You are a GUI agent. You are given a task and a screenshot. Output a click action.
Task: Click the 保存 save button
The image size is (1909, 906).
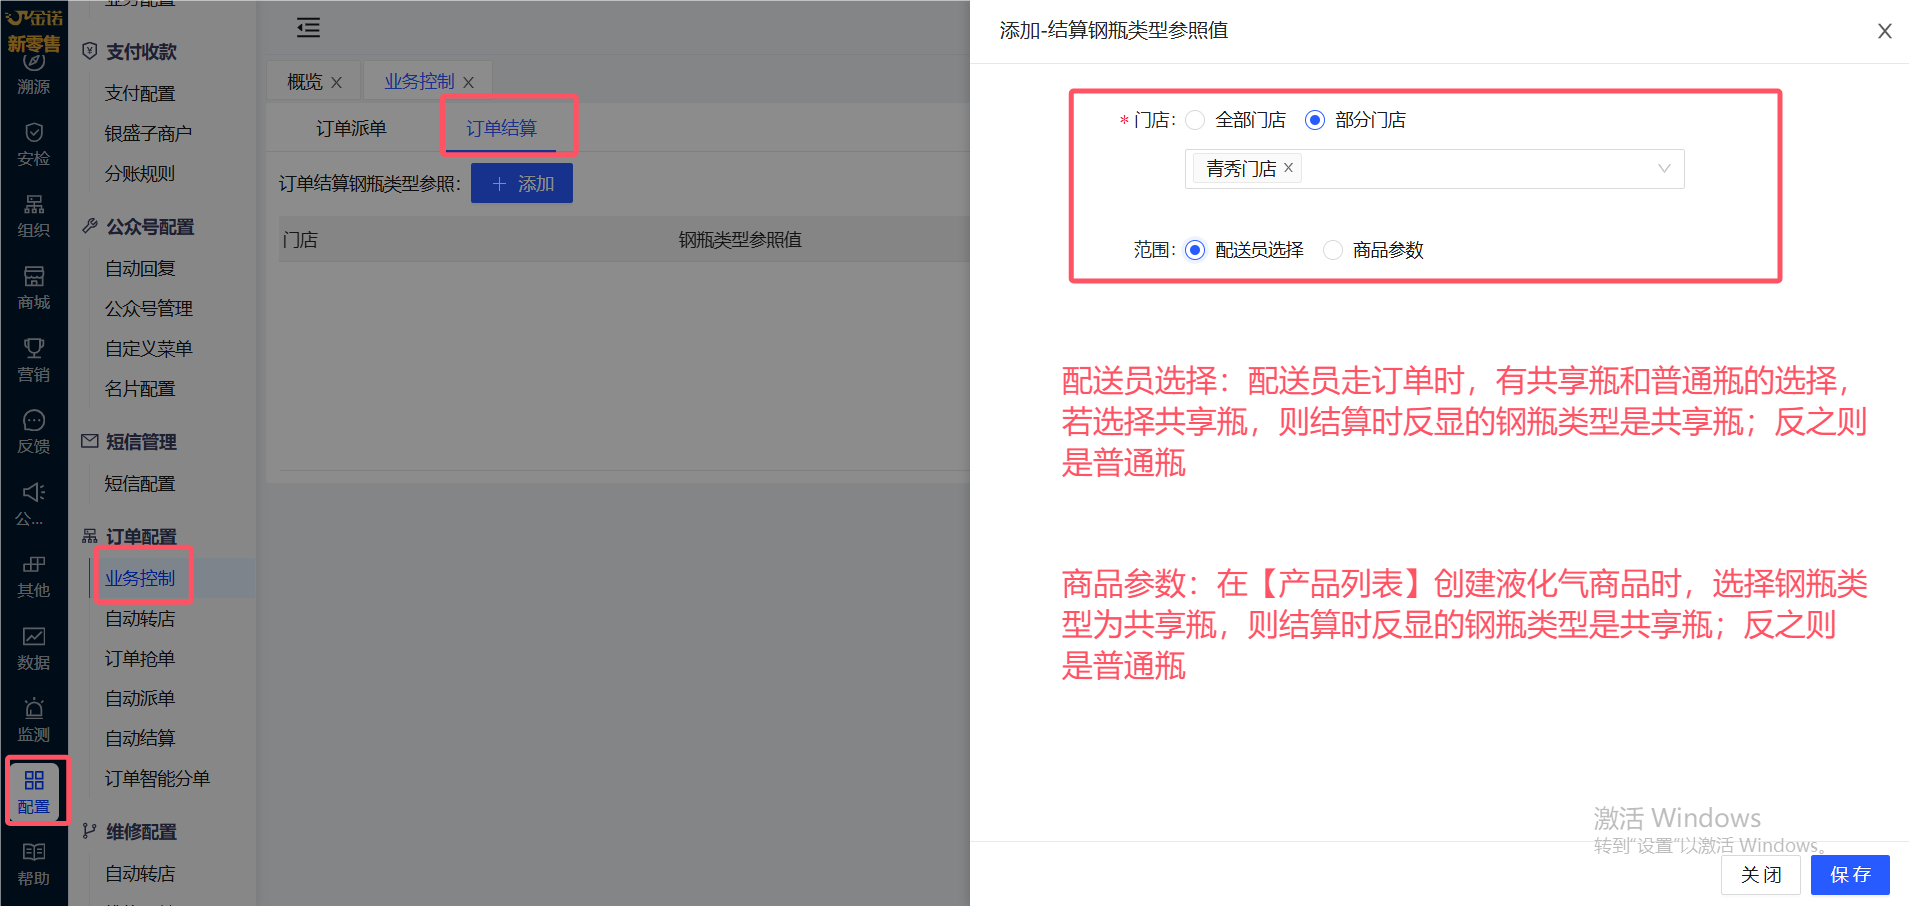coord(1849,875)
